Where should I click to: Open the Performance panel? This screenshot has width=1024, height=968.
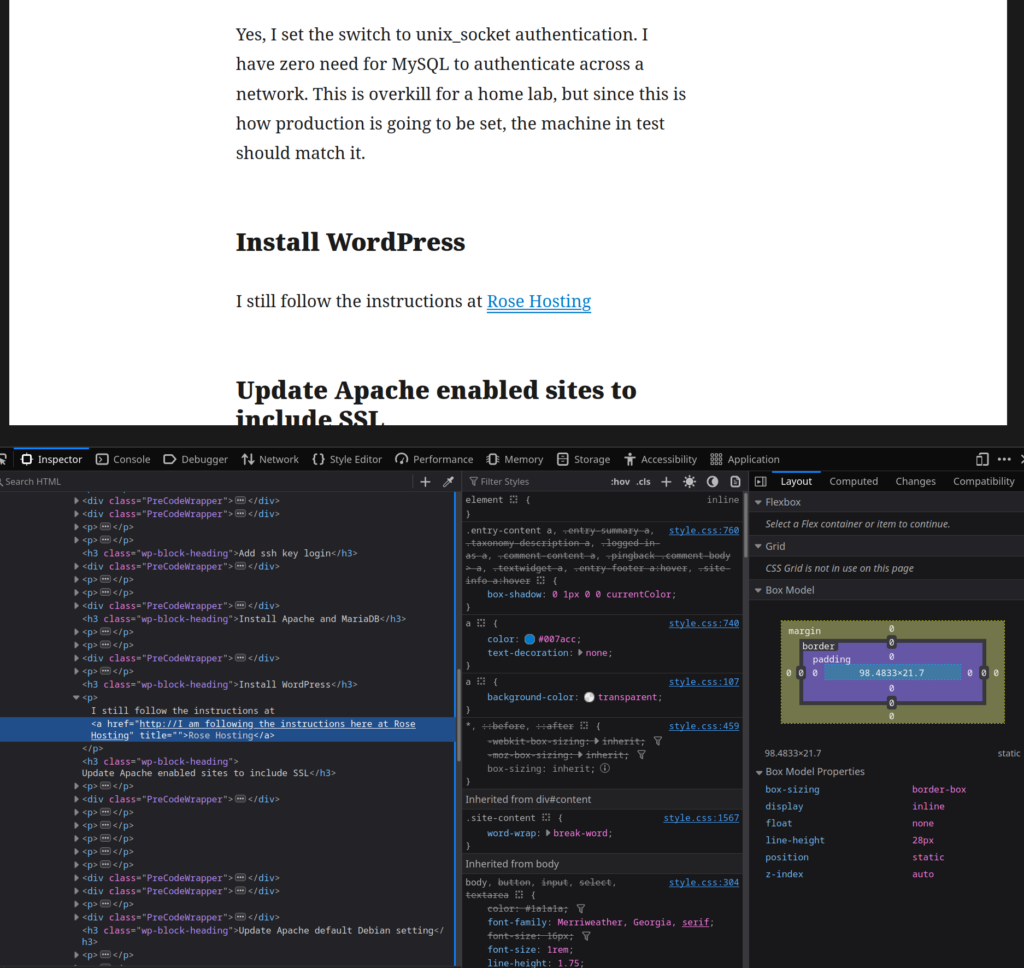(434, 459)
